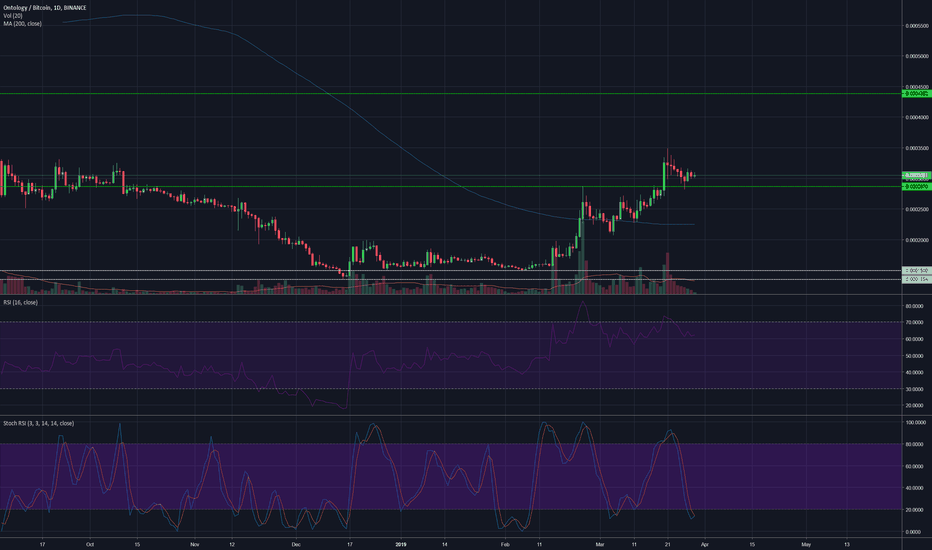932x550 pixels.
Task: Click the Stoch RSI 0.0000 scale label
Action: click(914, 532)
